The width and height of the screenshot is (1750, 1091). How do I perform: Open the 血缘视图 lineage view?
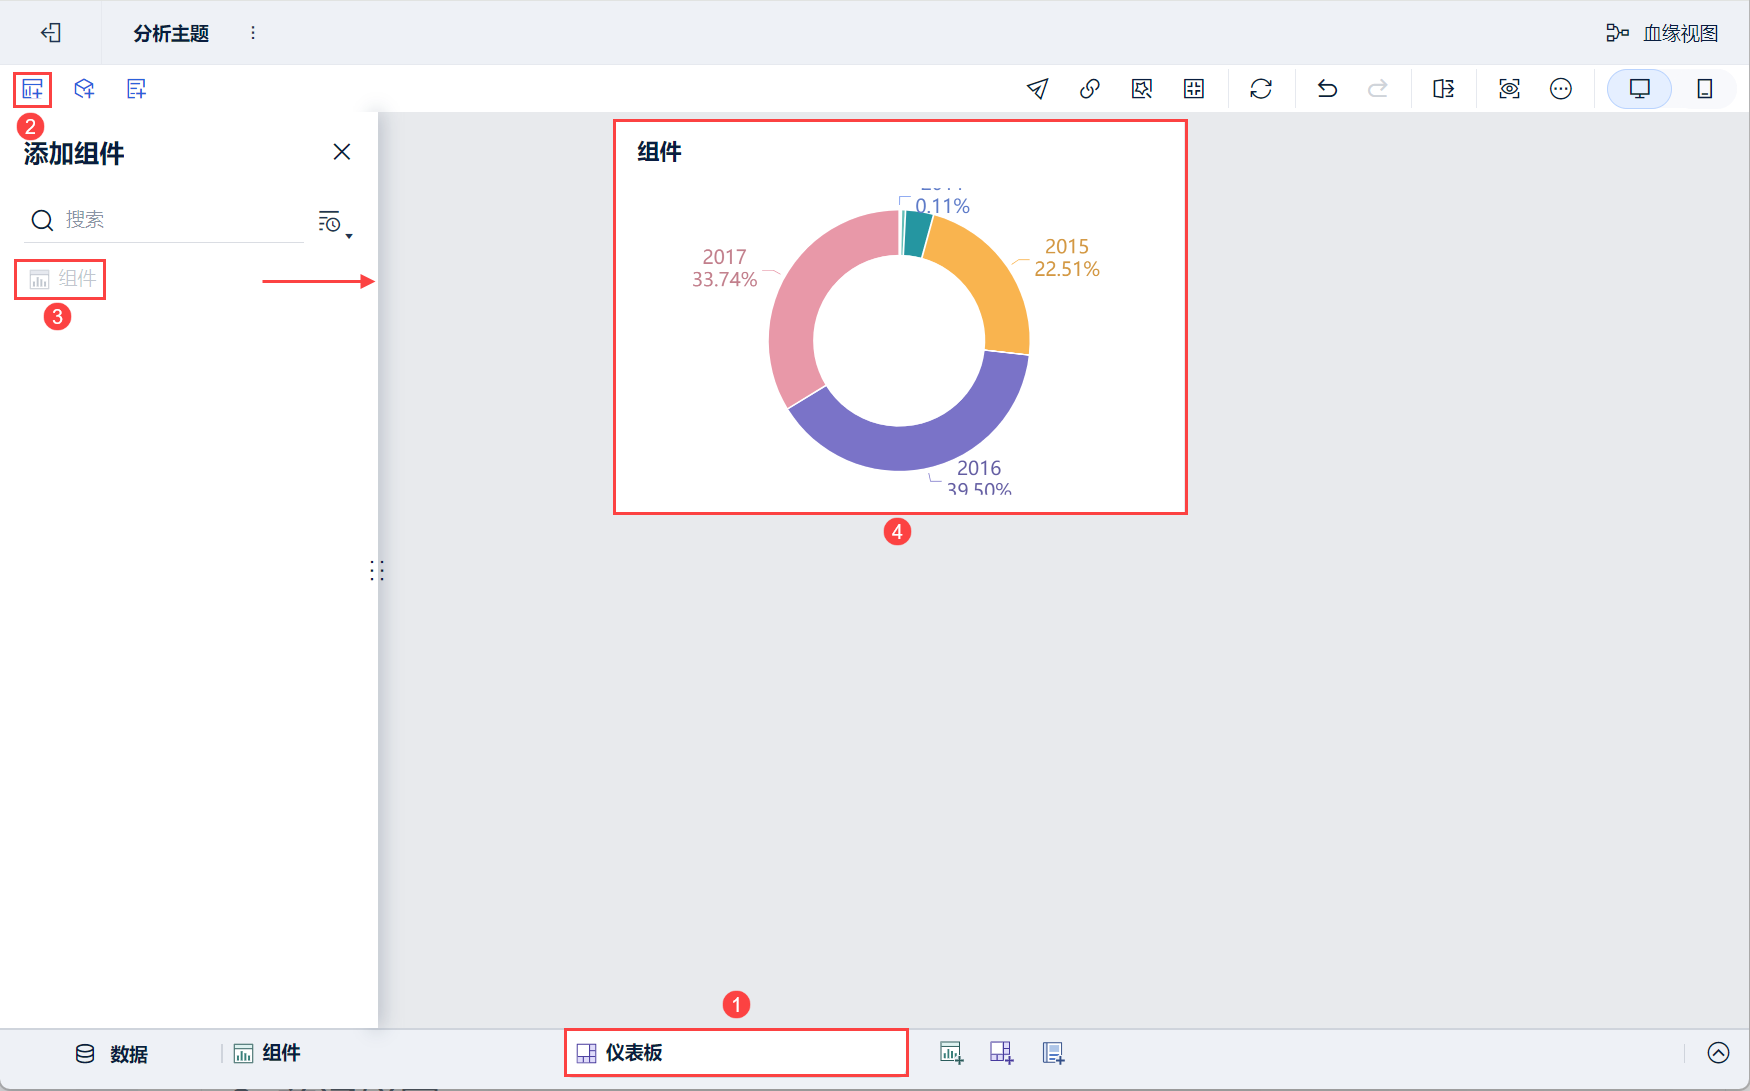(x=1662, y=33)
